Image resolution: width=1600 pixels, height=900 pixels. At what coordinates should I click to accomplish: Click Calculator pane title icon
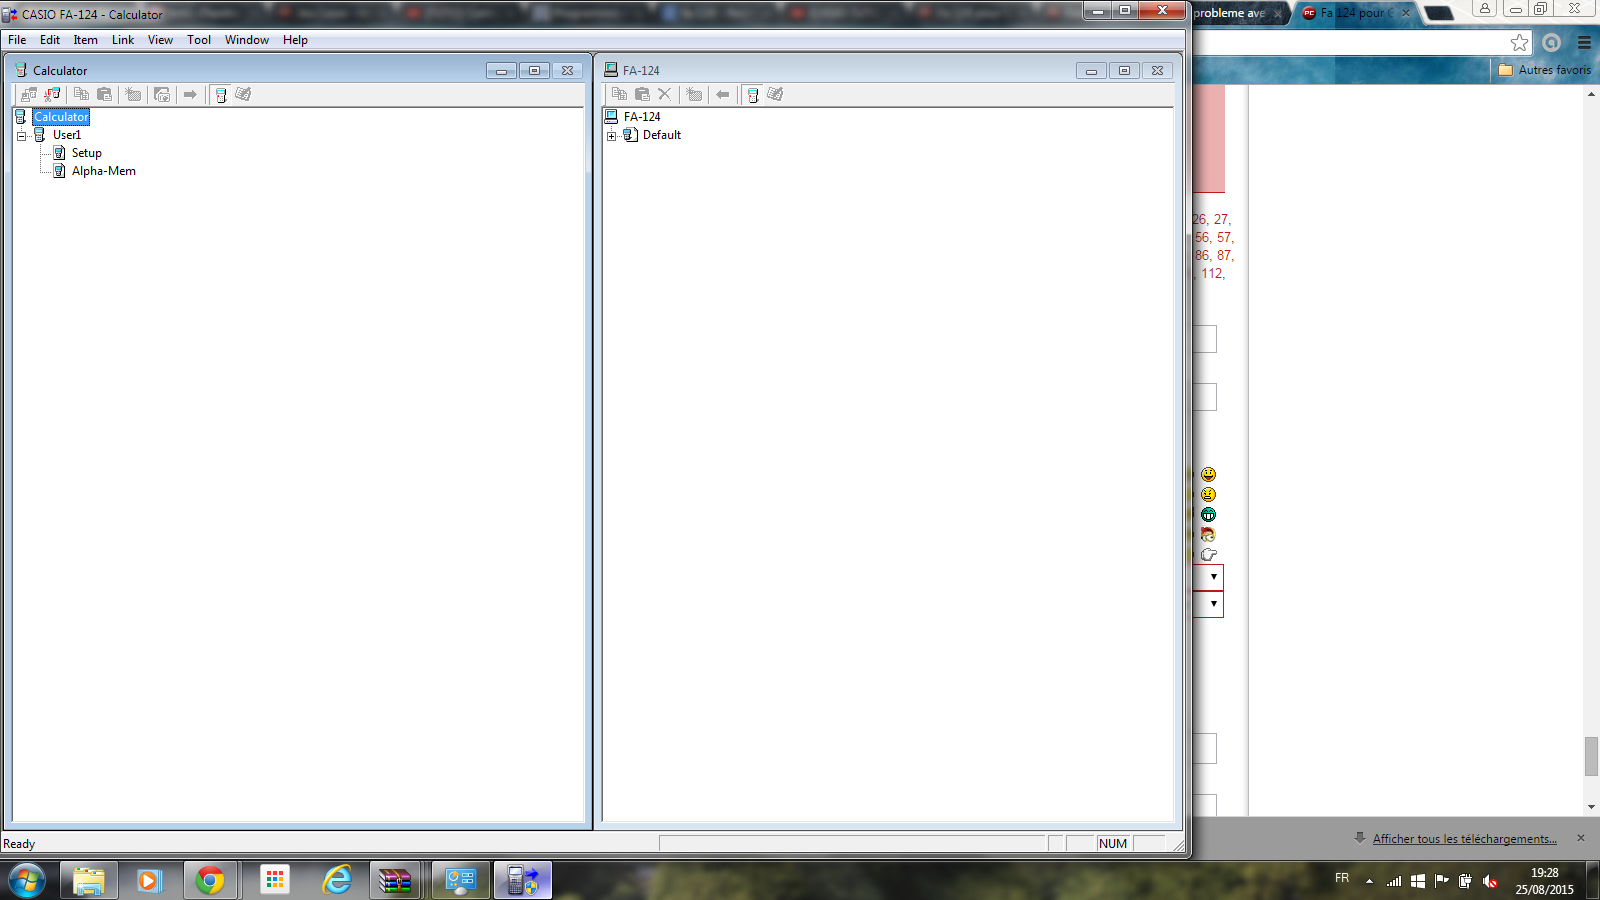(21, 70)
